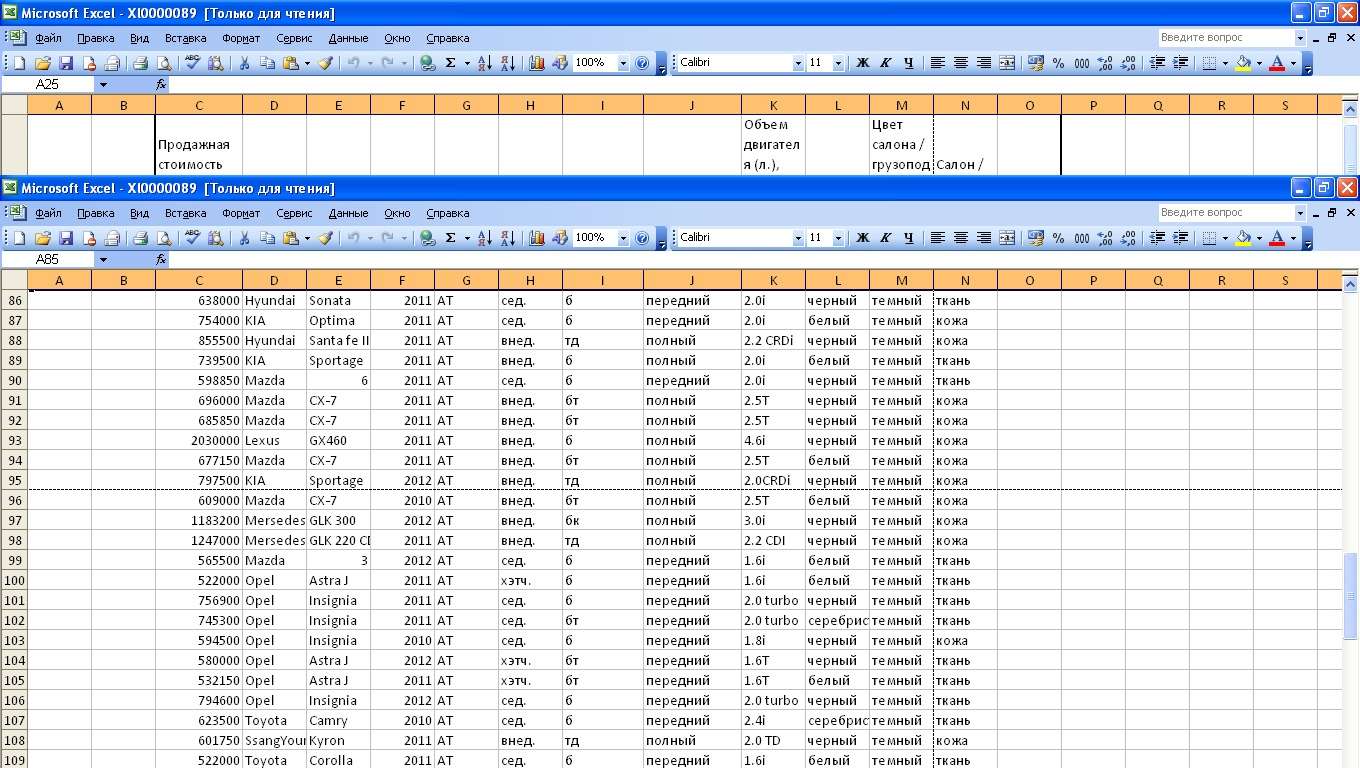This screenshot has height=768, width=1360.
Task: Open Name Box A25 dropdown in back window
Action: [102, 84]
